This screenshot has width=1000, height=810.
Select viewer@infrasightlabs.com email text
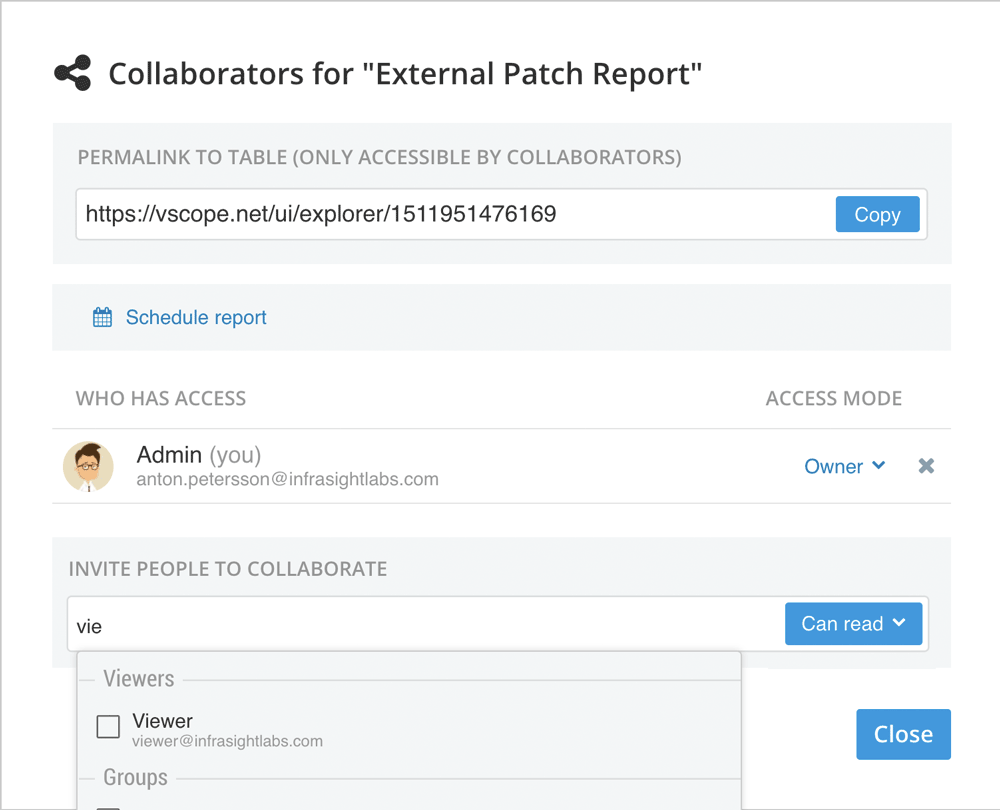point(227,741)
